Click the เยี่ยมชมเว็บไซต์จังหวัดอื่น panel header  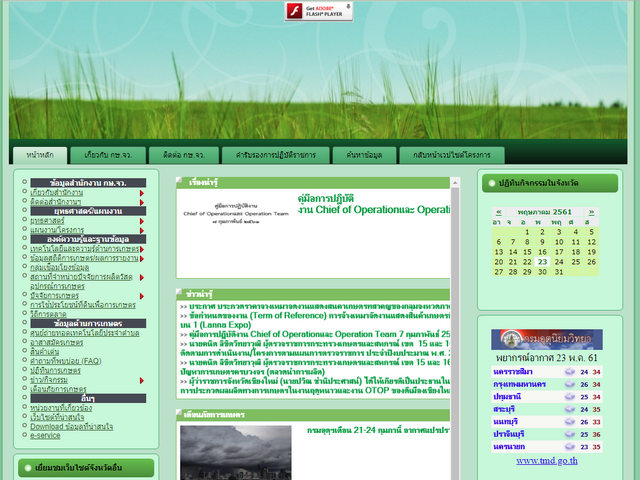pyautogui.click(x=86, y=468)
